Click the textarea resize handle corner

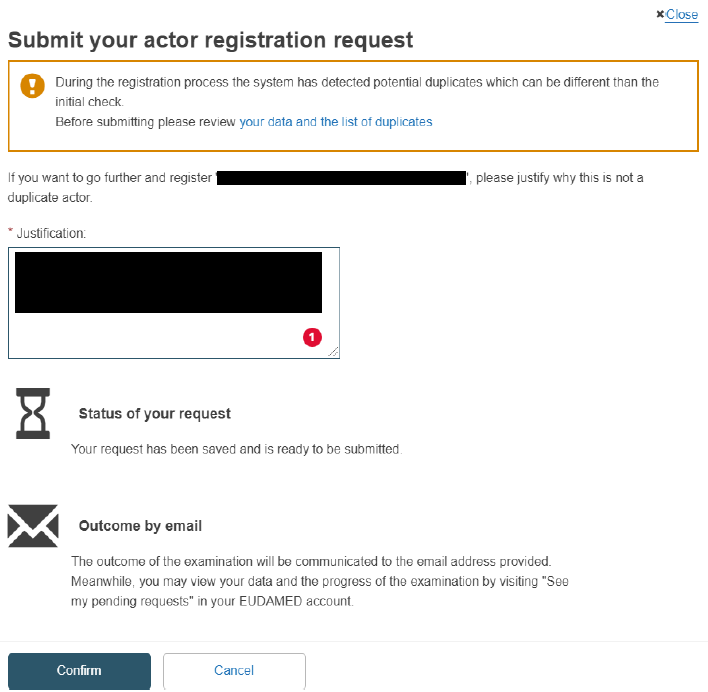[334, 352]
